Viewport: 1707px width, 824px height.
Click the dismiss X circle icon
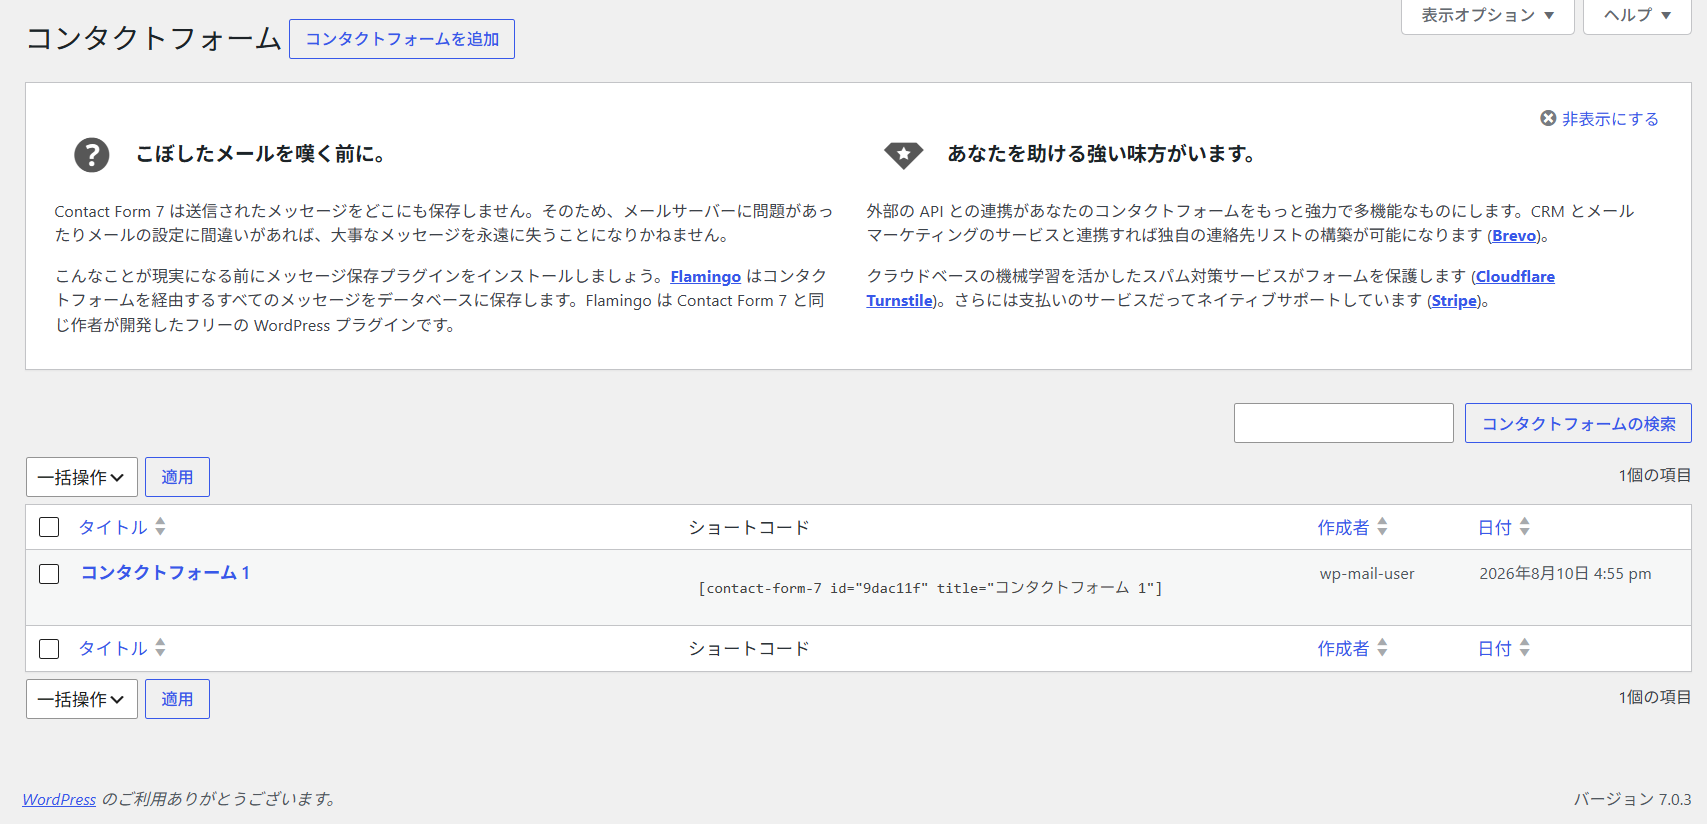point(1548,118)
